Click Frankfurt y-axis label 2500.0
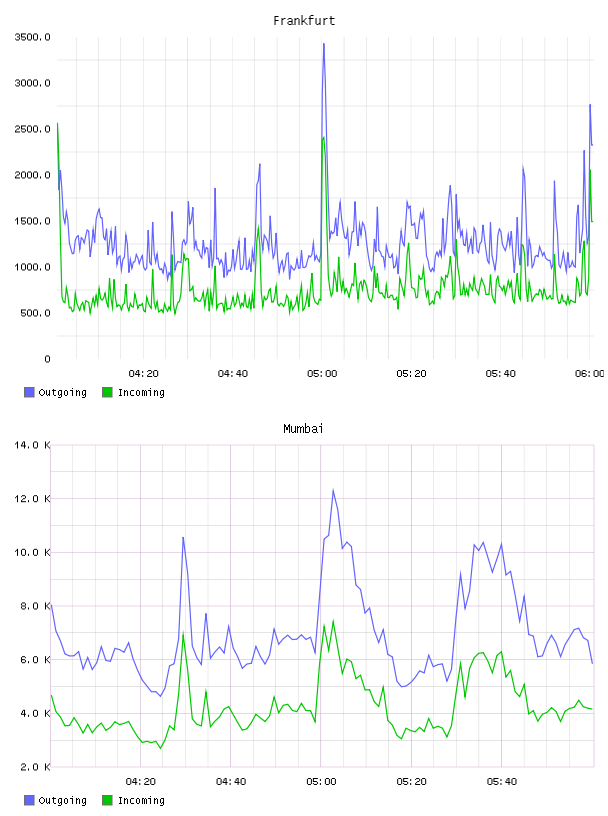Viewport: 608px width, 816px height. (x=32, y=129)
